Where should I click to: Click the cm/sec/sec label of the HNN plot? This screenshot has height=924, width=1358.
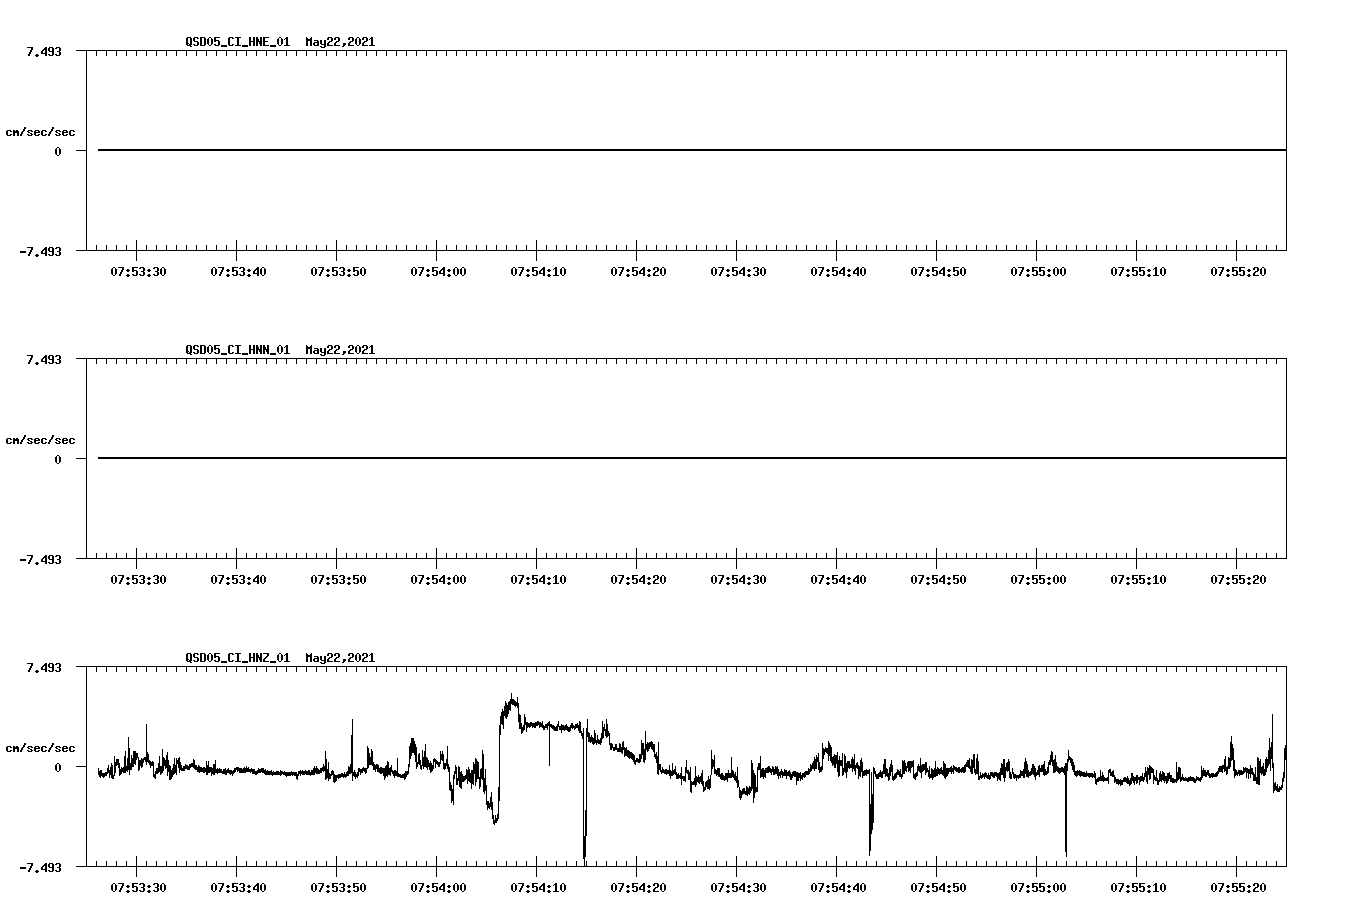point(41,439)
